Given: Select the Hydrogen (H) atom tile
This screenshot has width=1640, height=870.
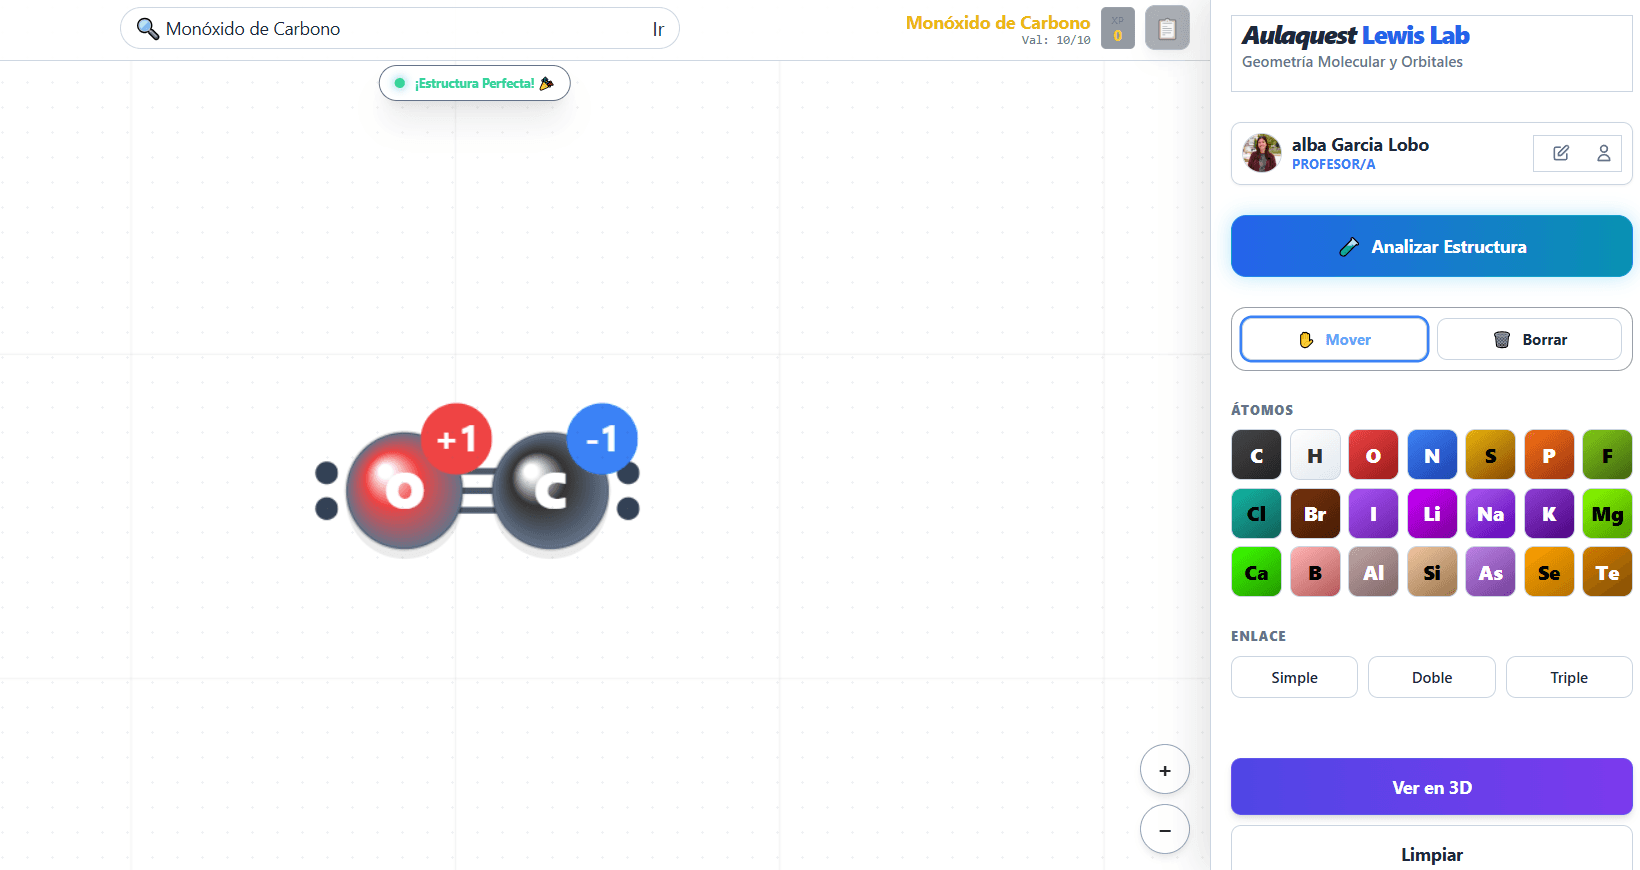Looking at the screenshot, I should (1315, 455).
